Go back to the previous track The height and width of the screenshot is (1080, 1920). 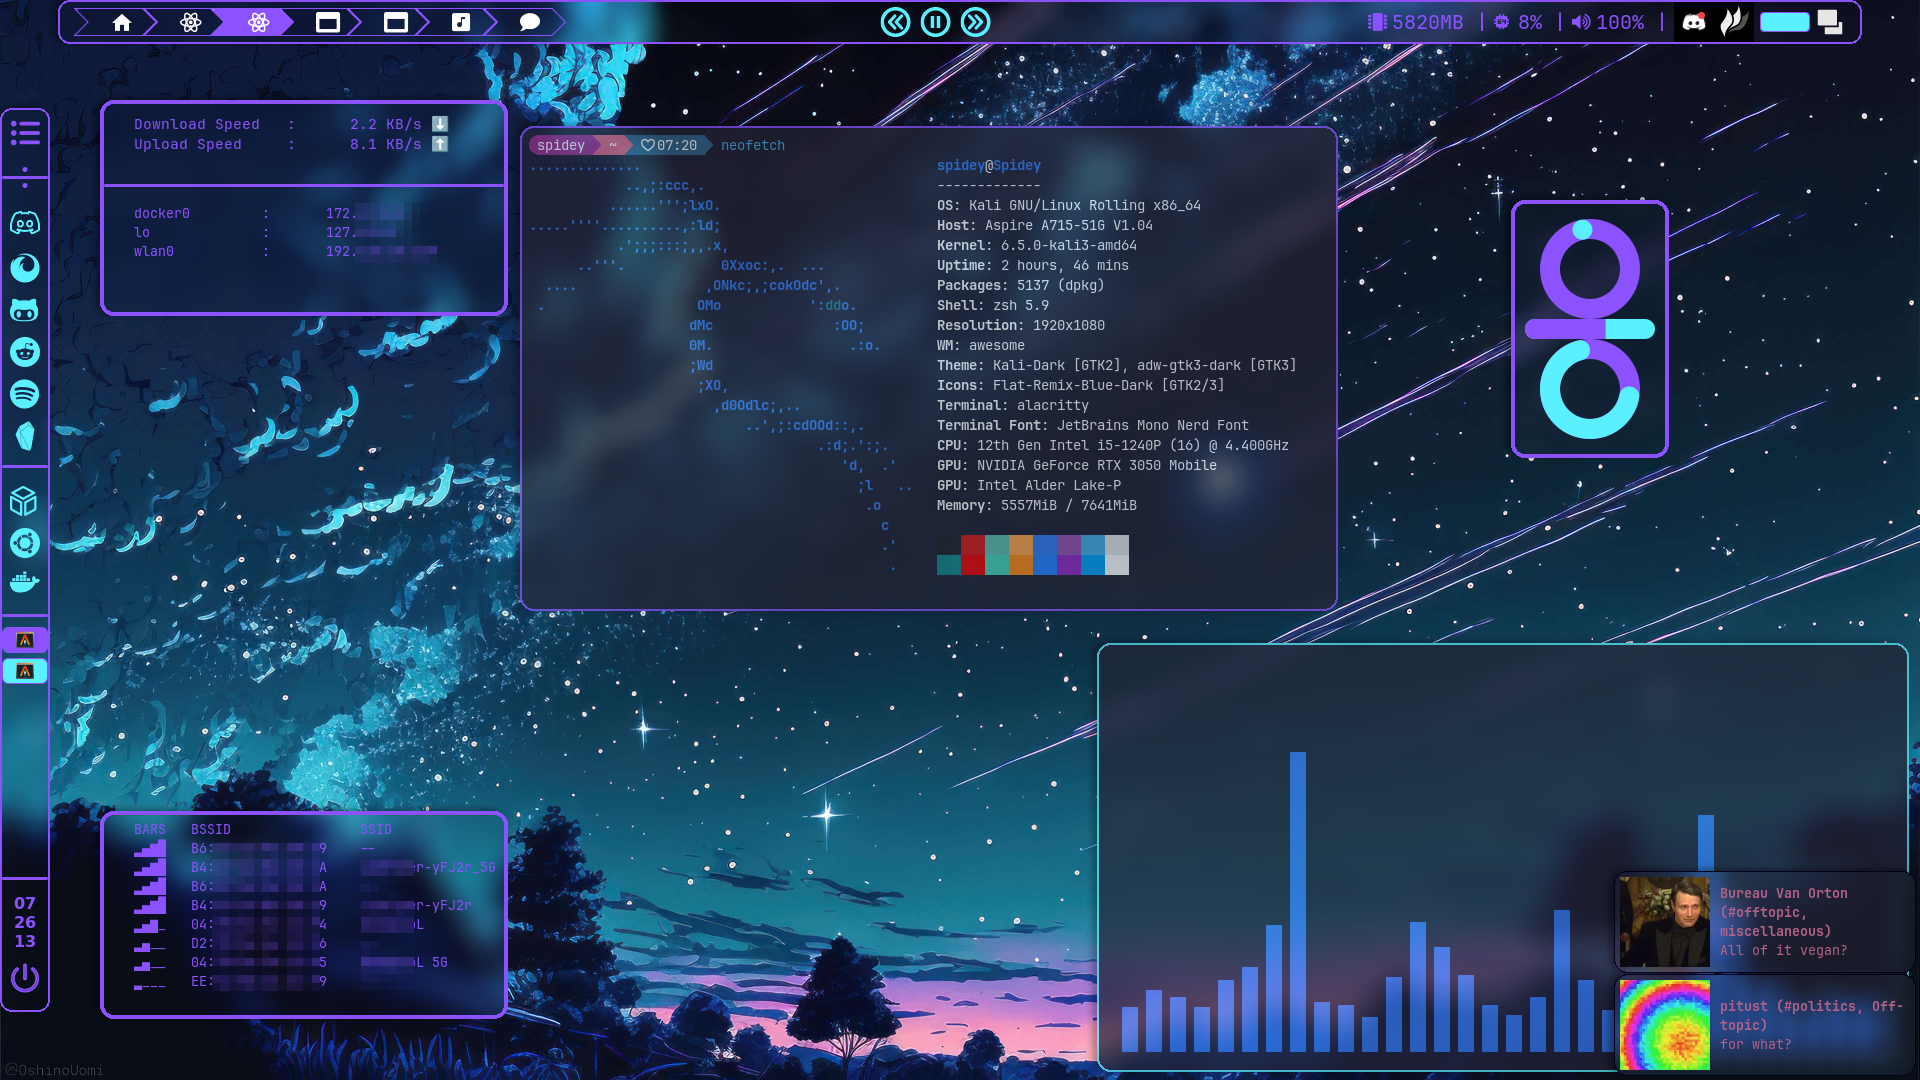(x=895, y=22)
